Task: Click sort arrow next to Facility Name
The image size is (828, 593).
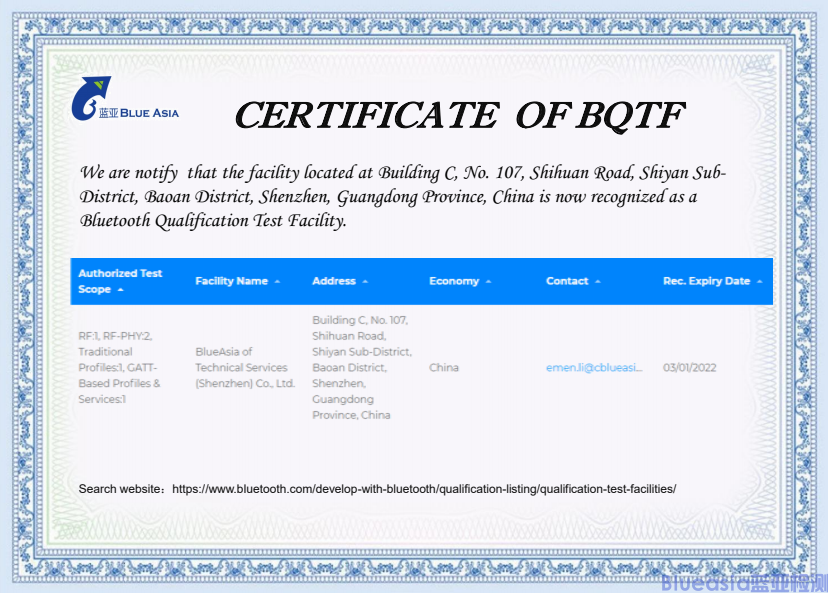Action: coord(277,282)
